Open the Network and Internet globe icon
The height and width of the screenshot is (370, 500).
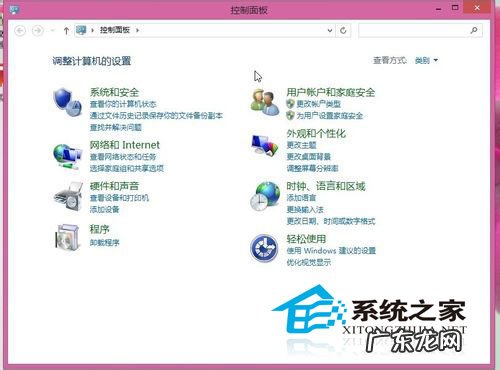click(68, 156)
